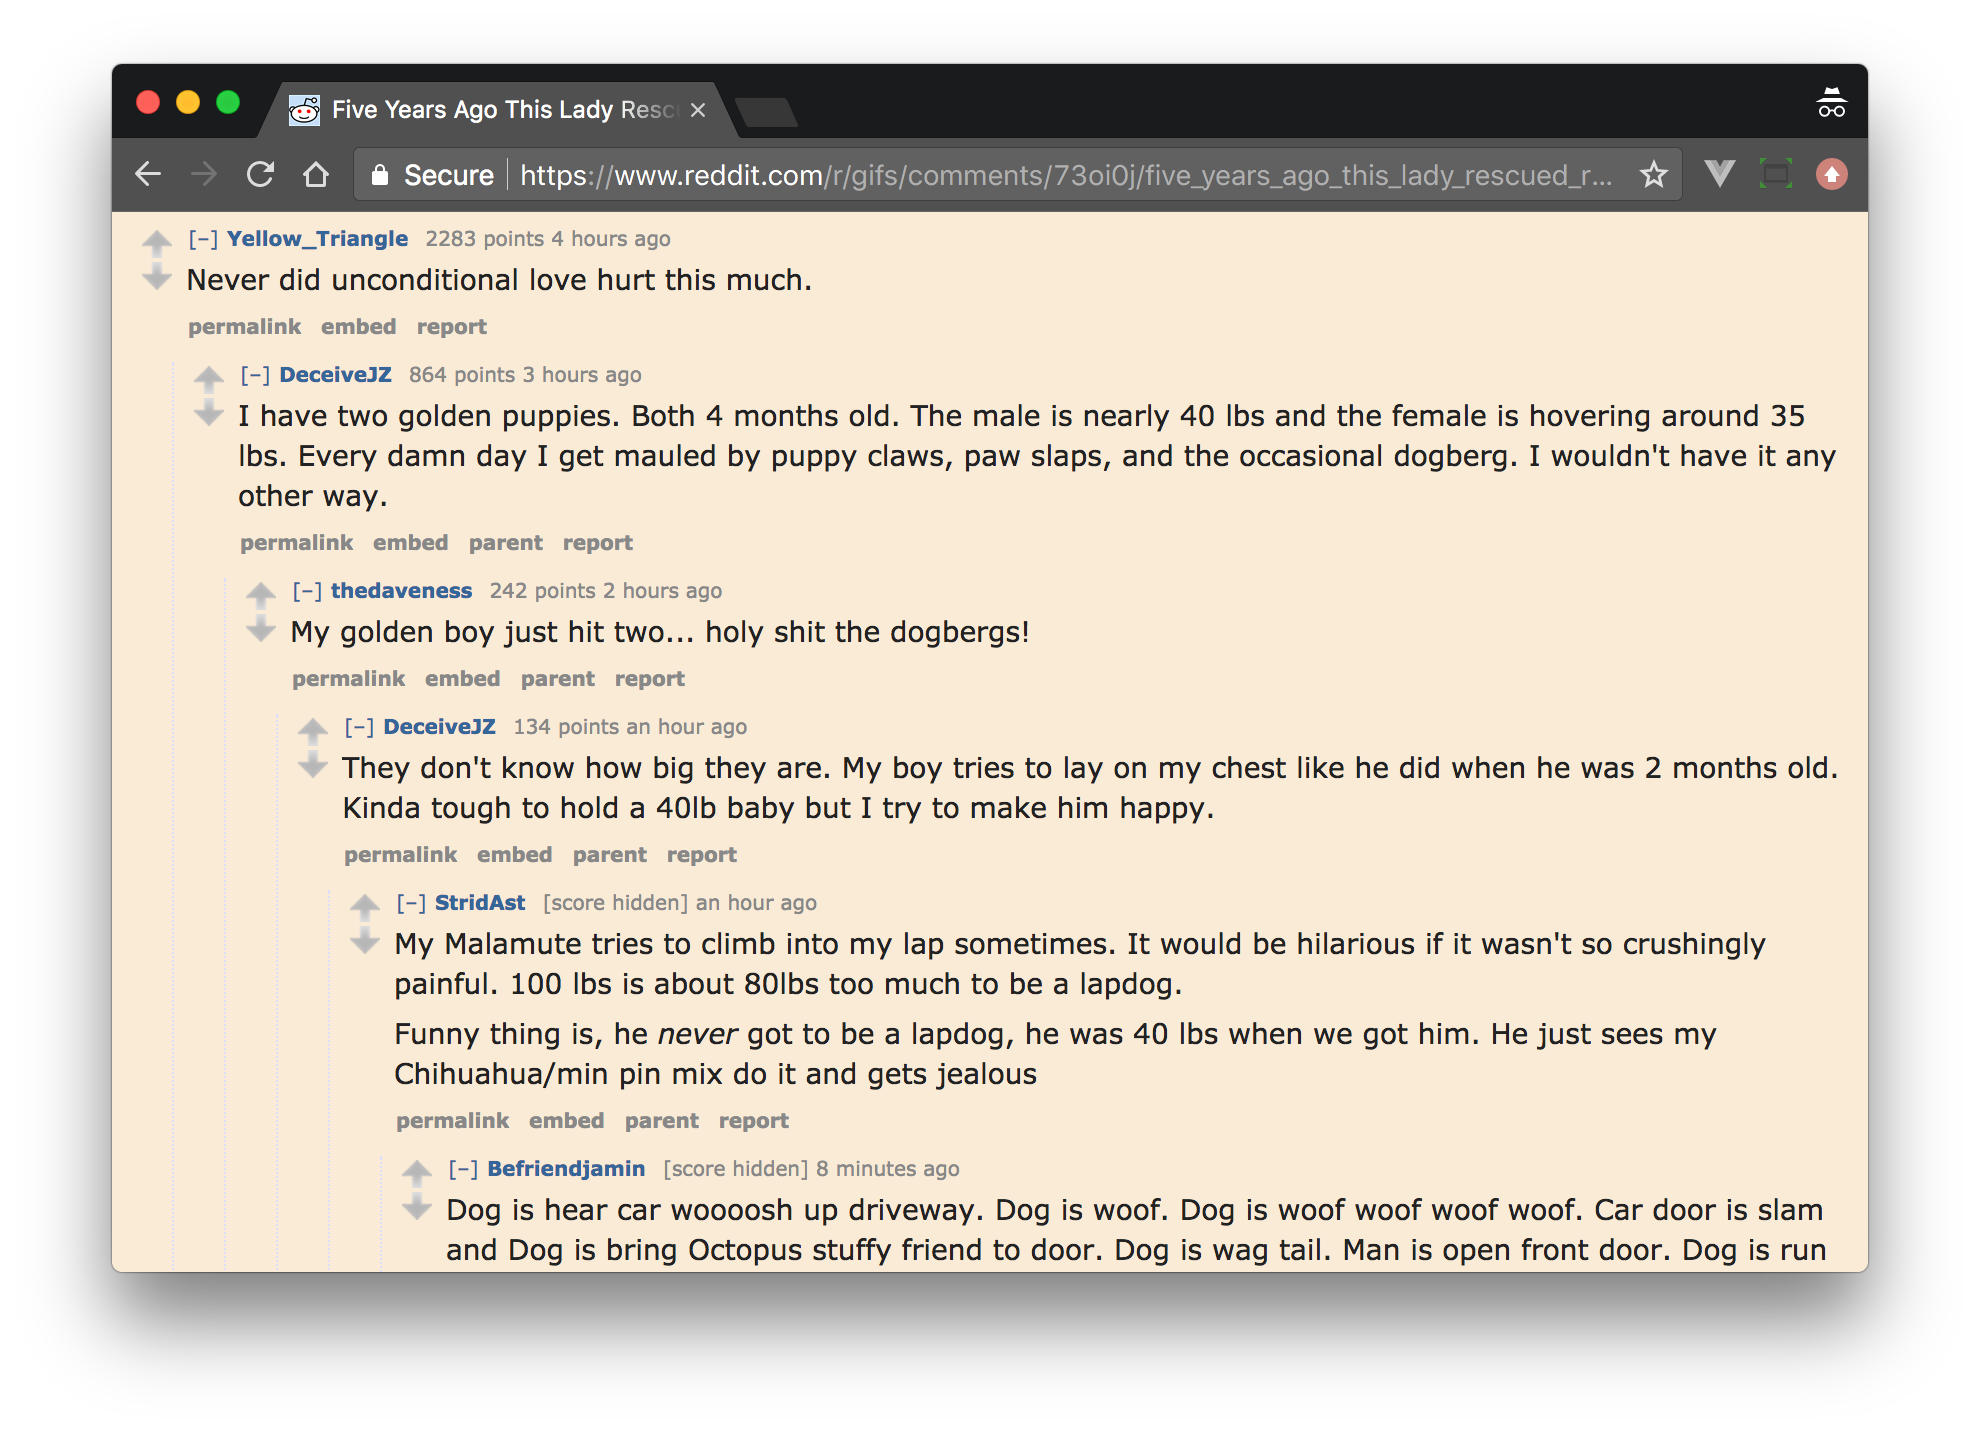The height and width of the screenshot is (1432, 1980).
Task: Click permalink under Yellow_Triangle's comment
Action: (x=244, y=327)
